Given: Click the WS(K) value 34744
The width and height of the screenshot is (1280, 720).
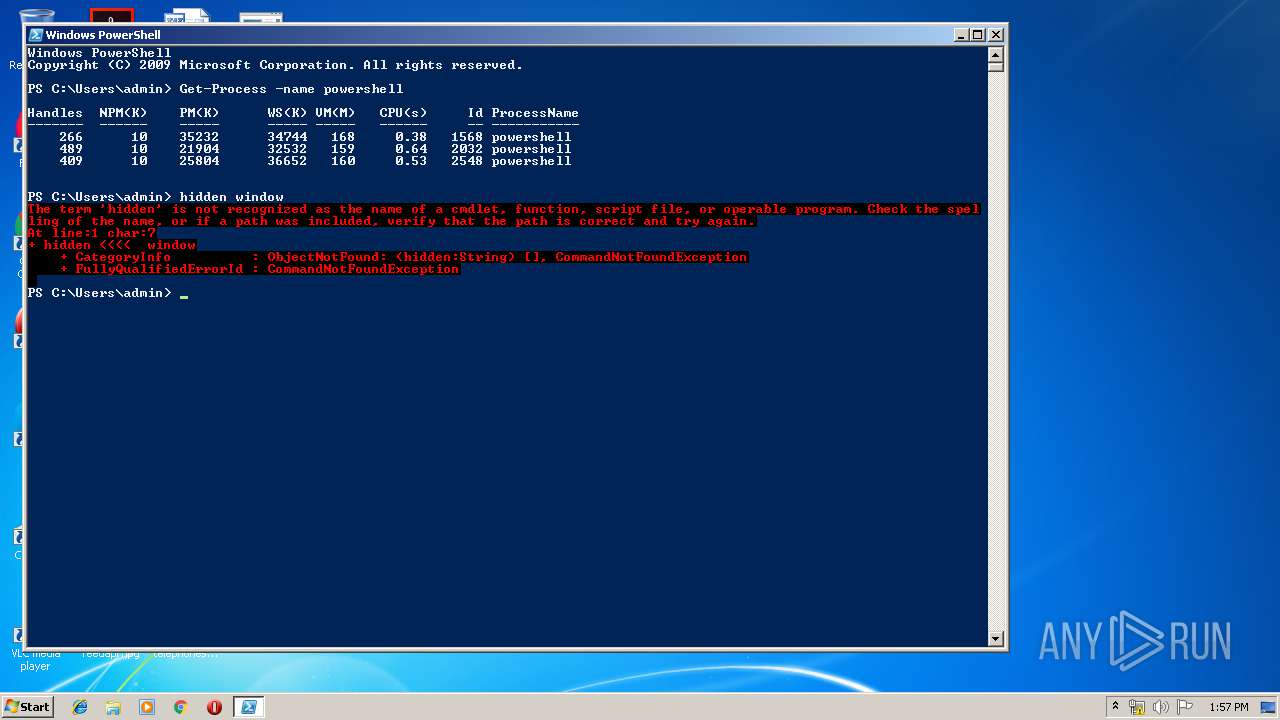Looking at the screenshot, I should click(287, 137).
